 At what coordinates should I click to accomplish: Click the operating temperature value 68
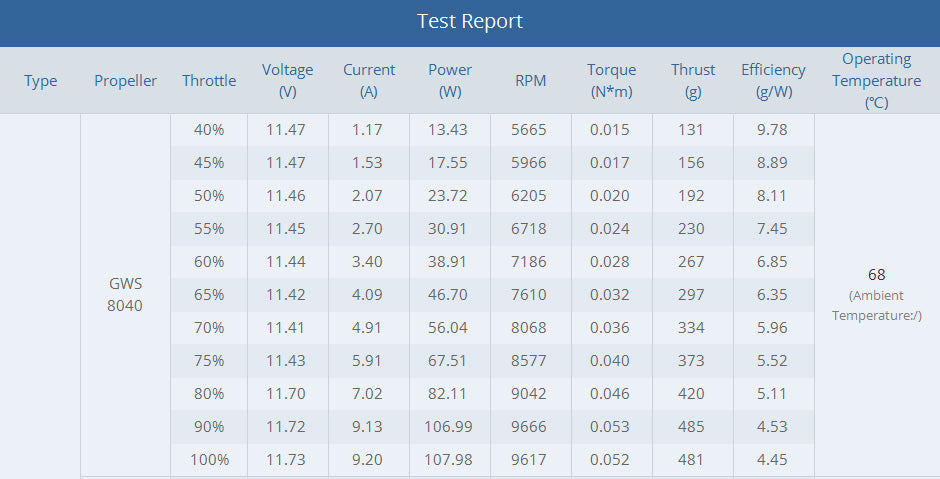(x=876, y=274)
